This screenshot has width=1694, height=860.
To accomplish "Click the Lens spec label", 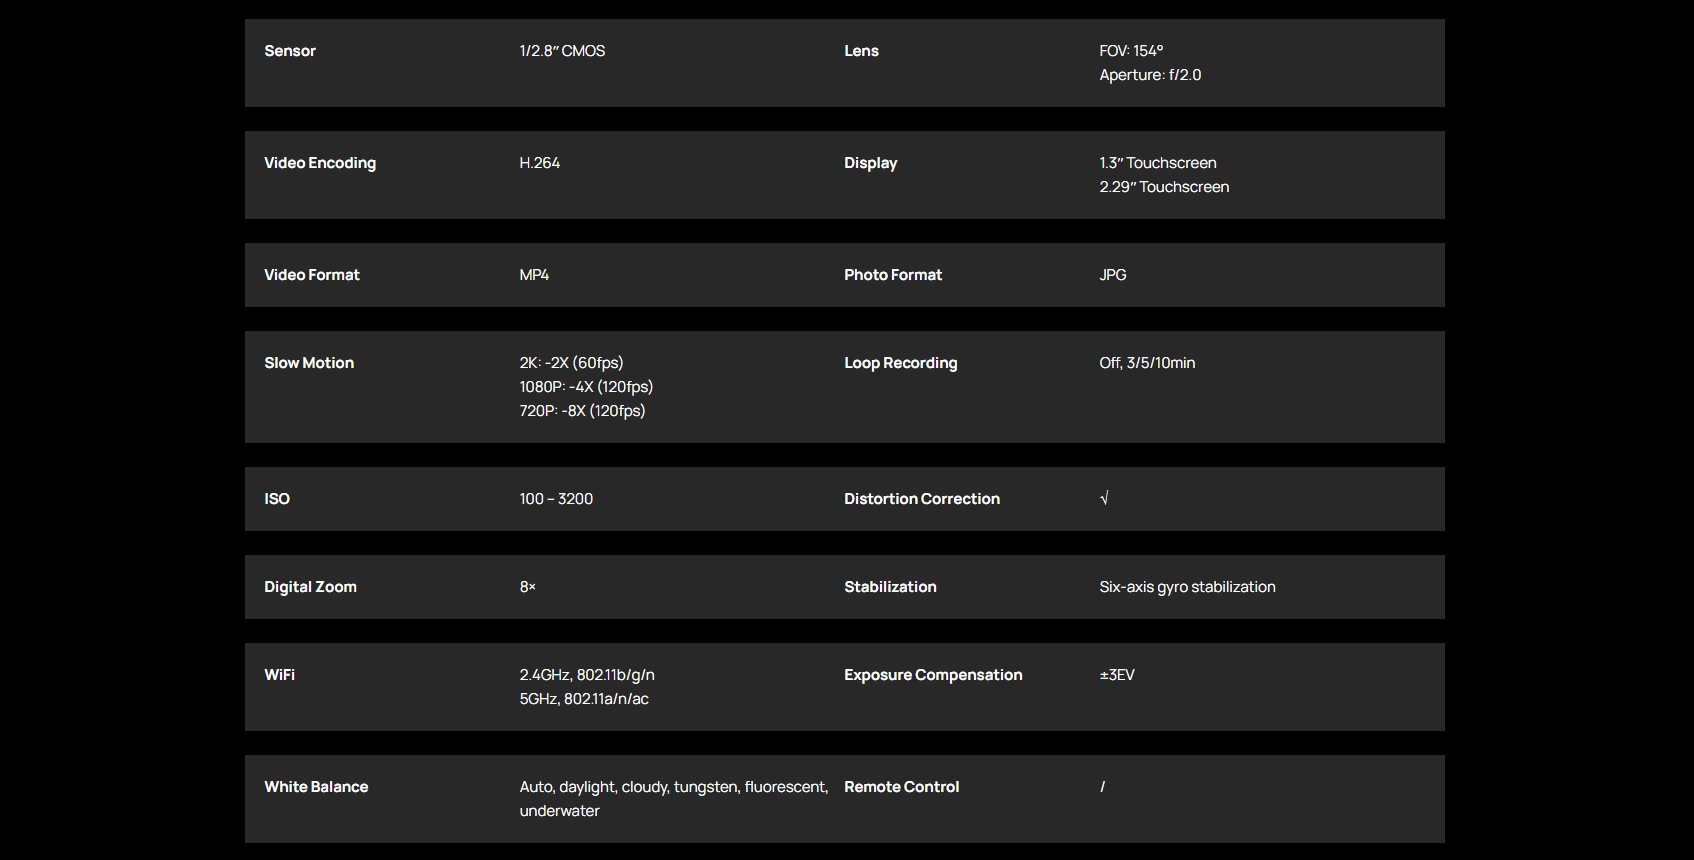I will click(861, 51).
